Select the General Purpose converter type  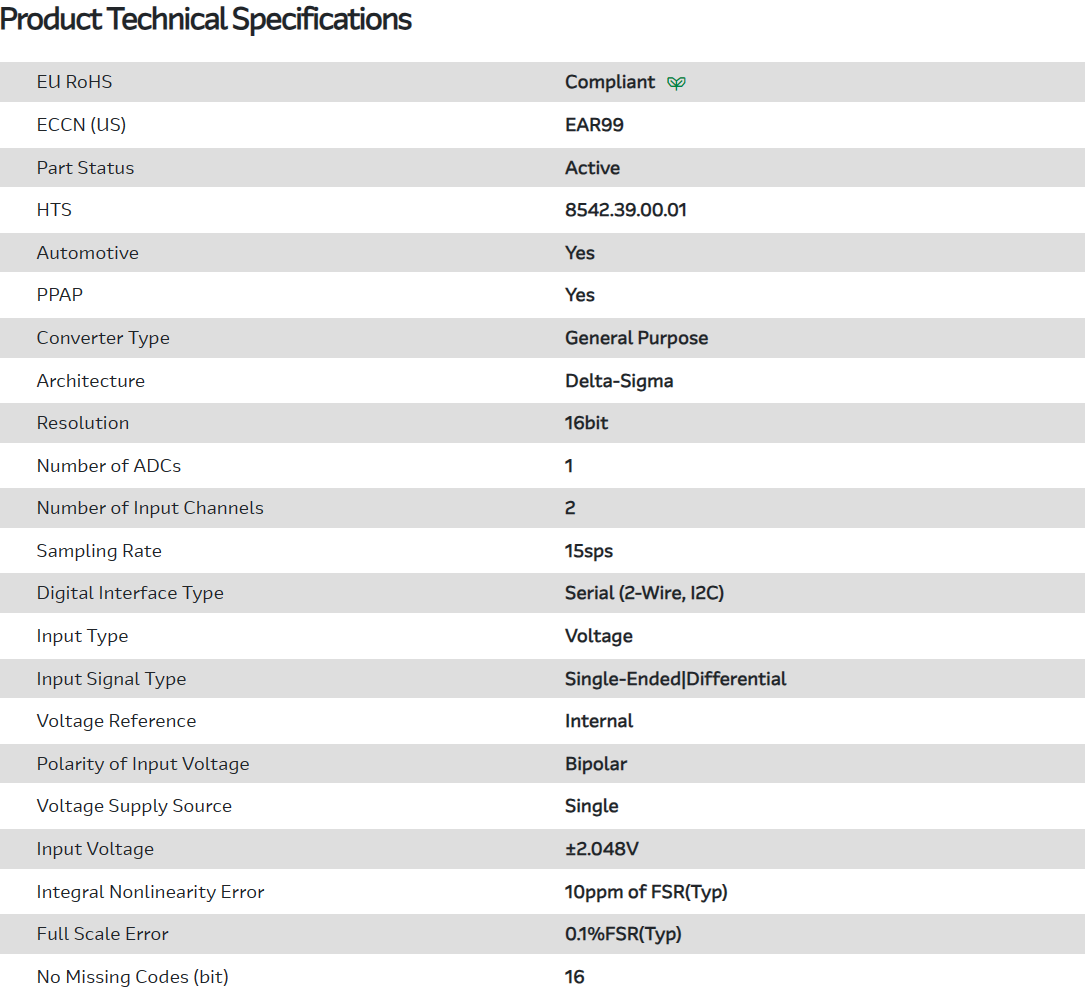point(636,338)
